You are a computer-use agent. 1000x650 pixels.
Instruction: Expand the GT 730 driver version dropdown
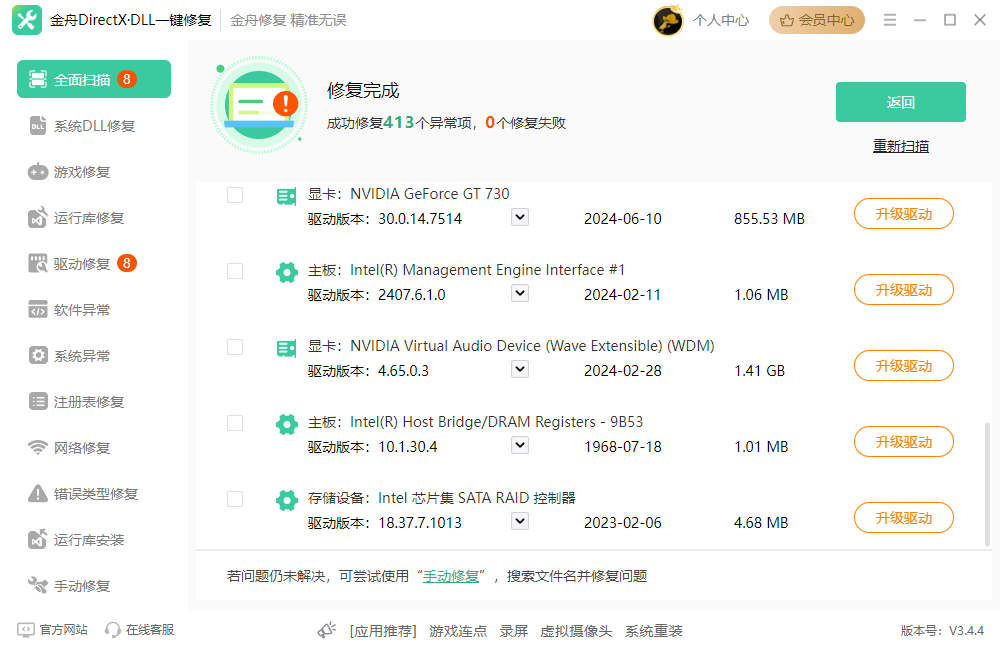point(519,216)
